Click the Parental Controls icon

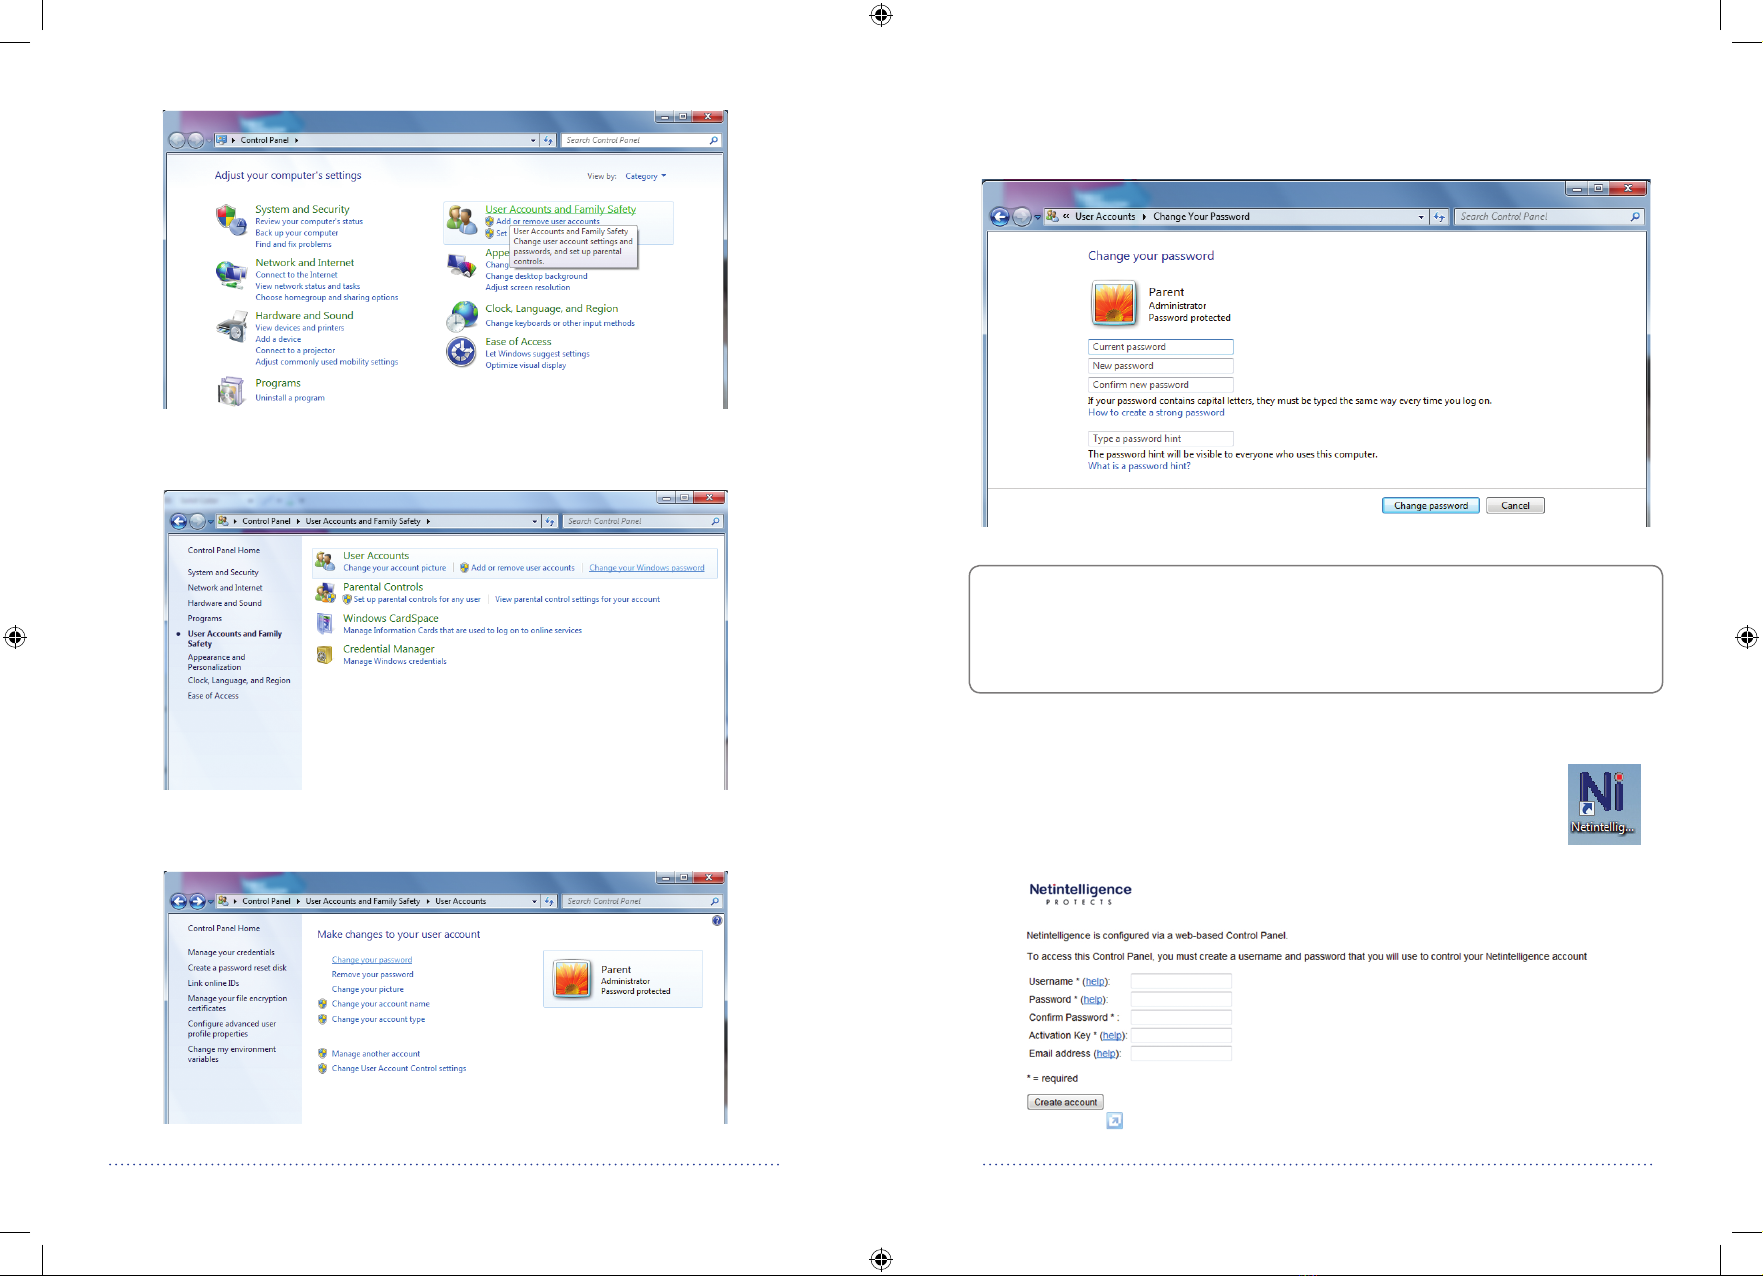[325, 593]
